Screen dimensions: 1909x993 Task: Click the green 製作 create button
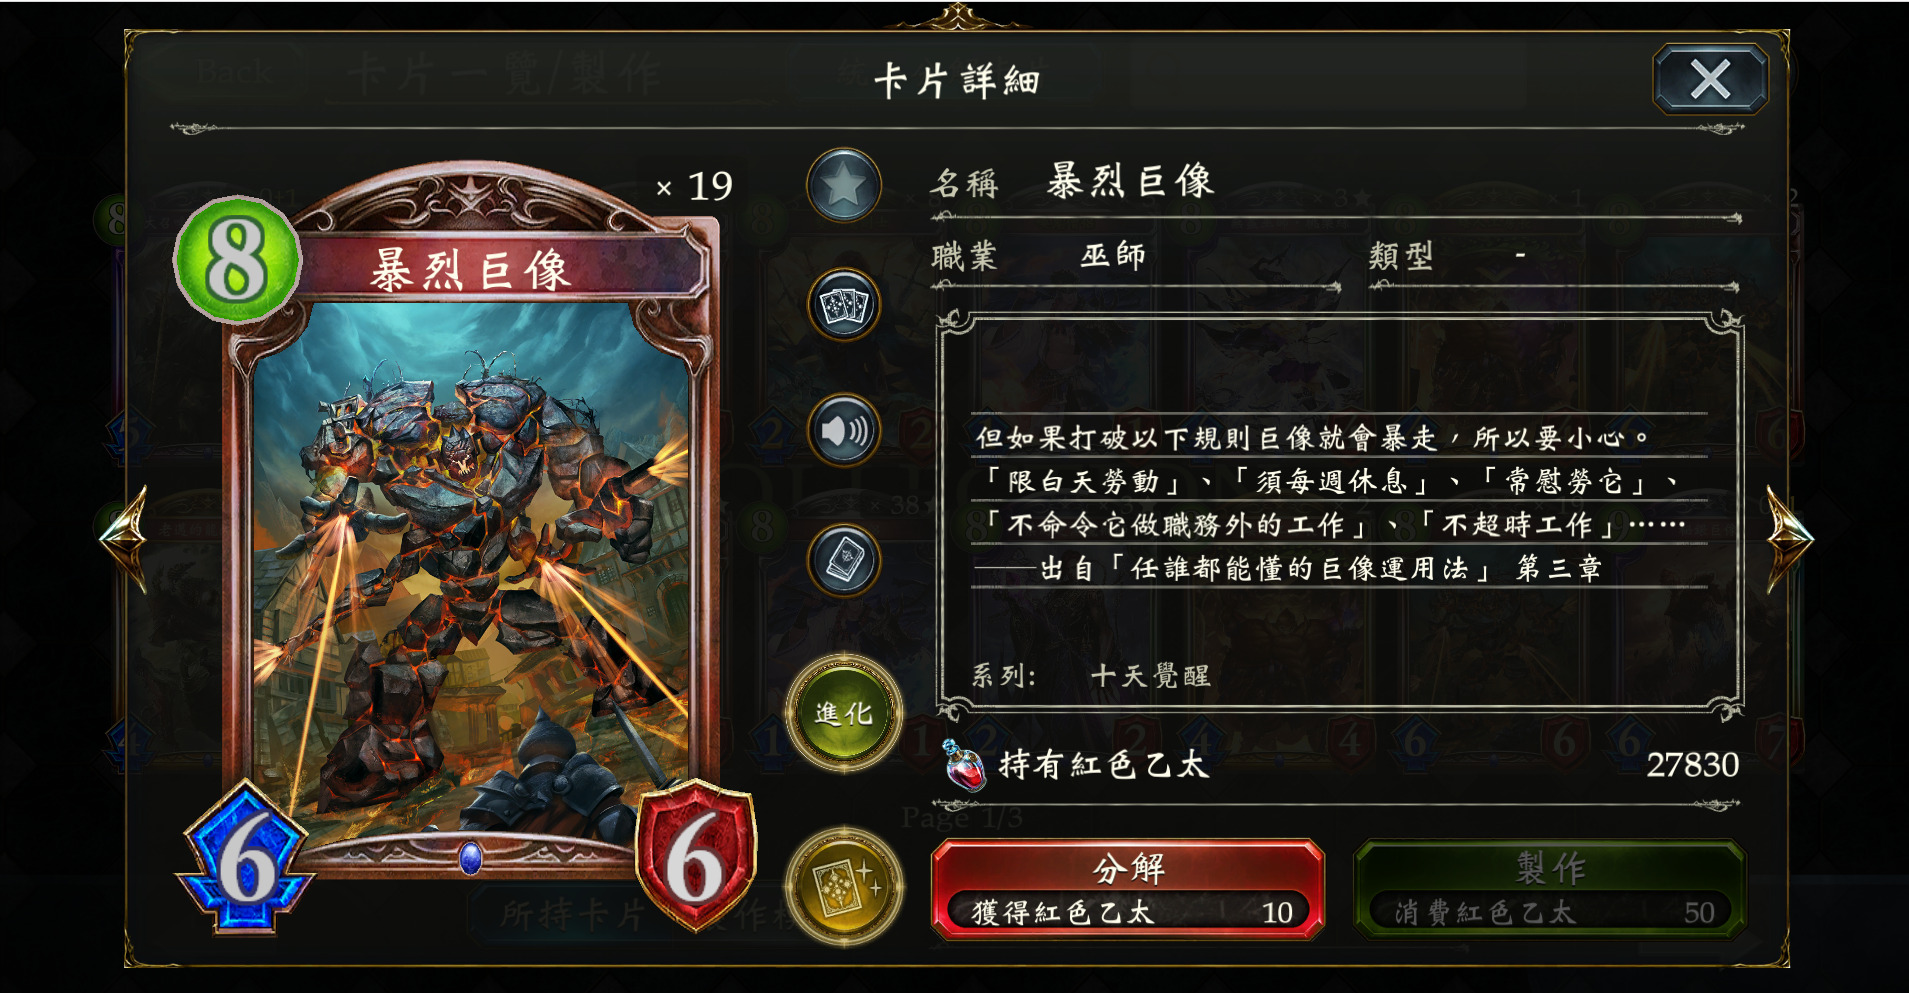[1550, 889]
